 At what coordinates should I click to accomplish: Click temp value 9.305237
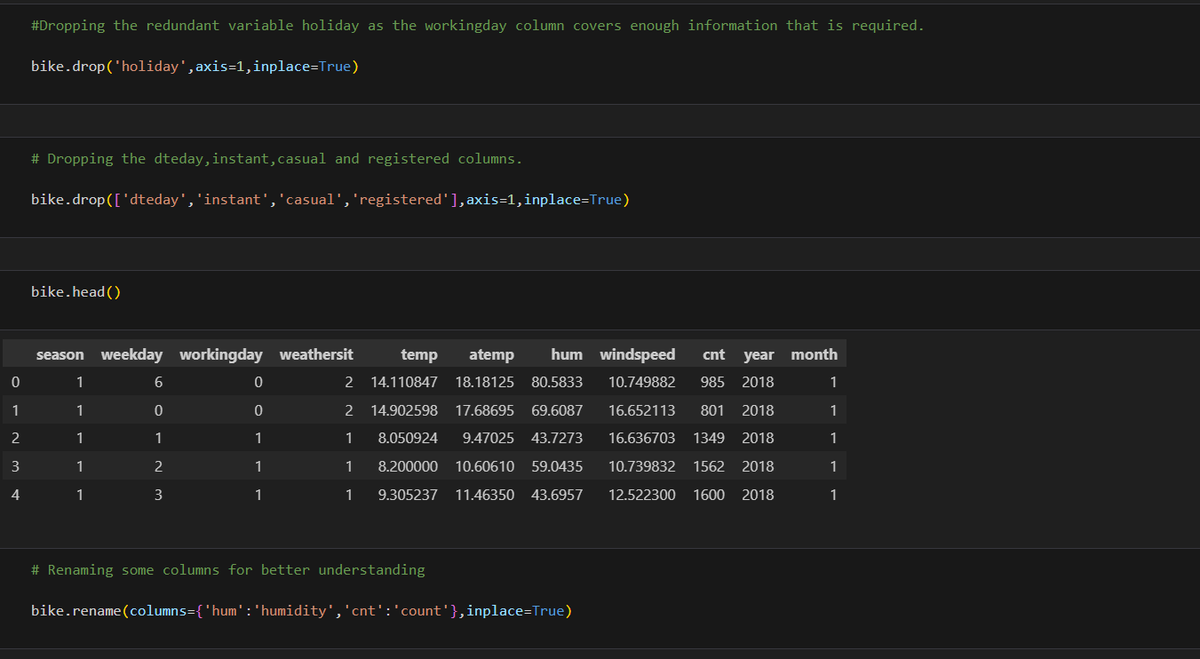click(x=408, y=494)
